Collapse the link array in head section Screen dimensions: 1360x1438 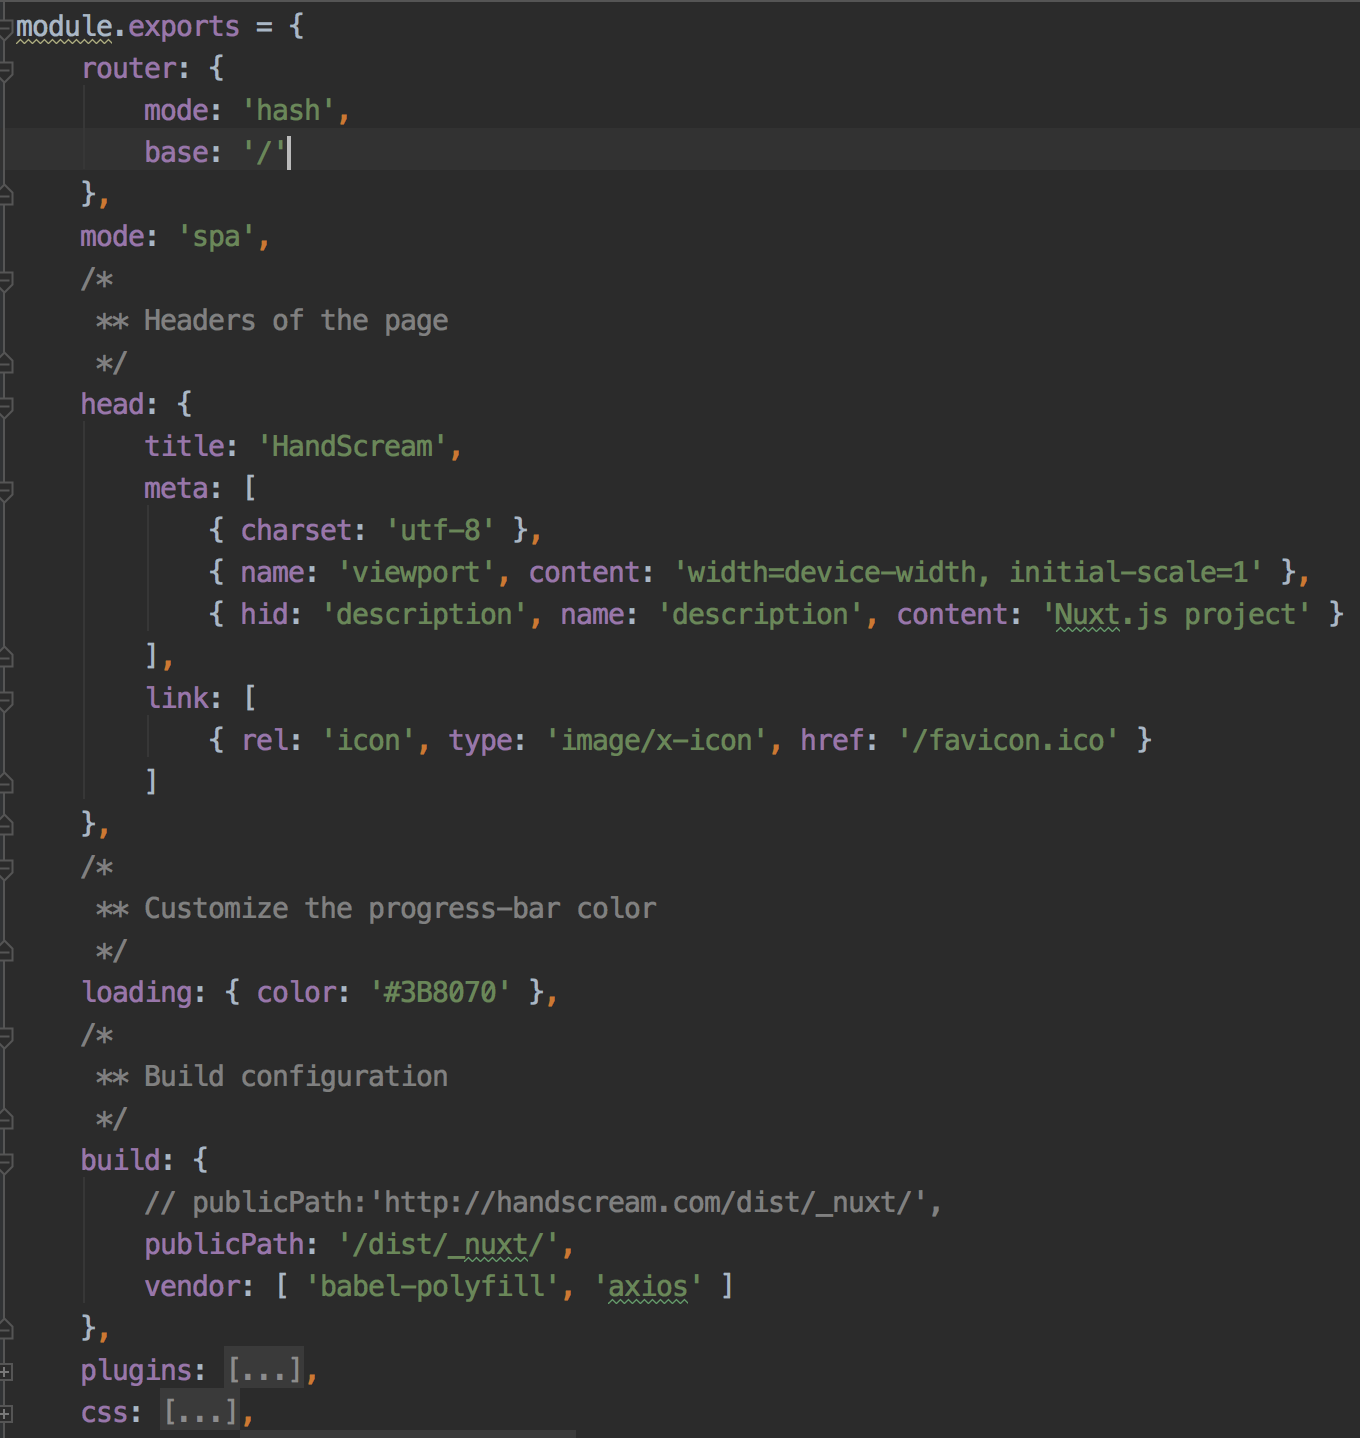click(x=8, y=697)
